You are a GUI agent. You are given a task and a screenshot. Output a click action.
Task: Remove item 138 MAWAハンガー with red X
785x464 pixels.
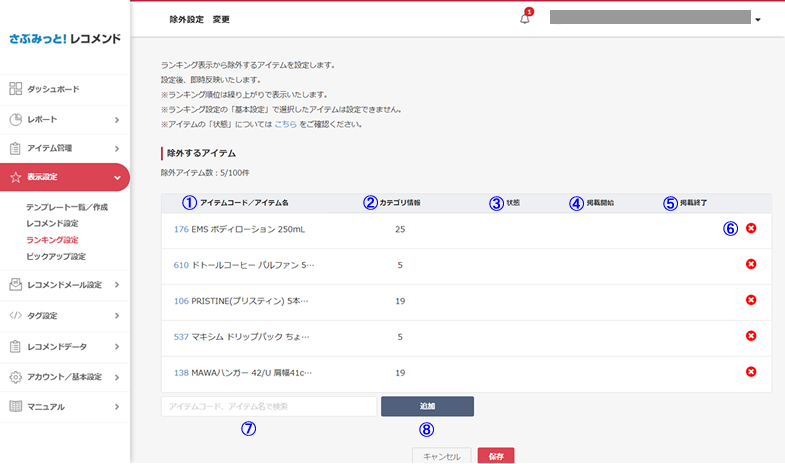click(751, 372)
